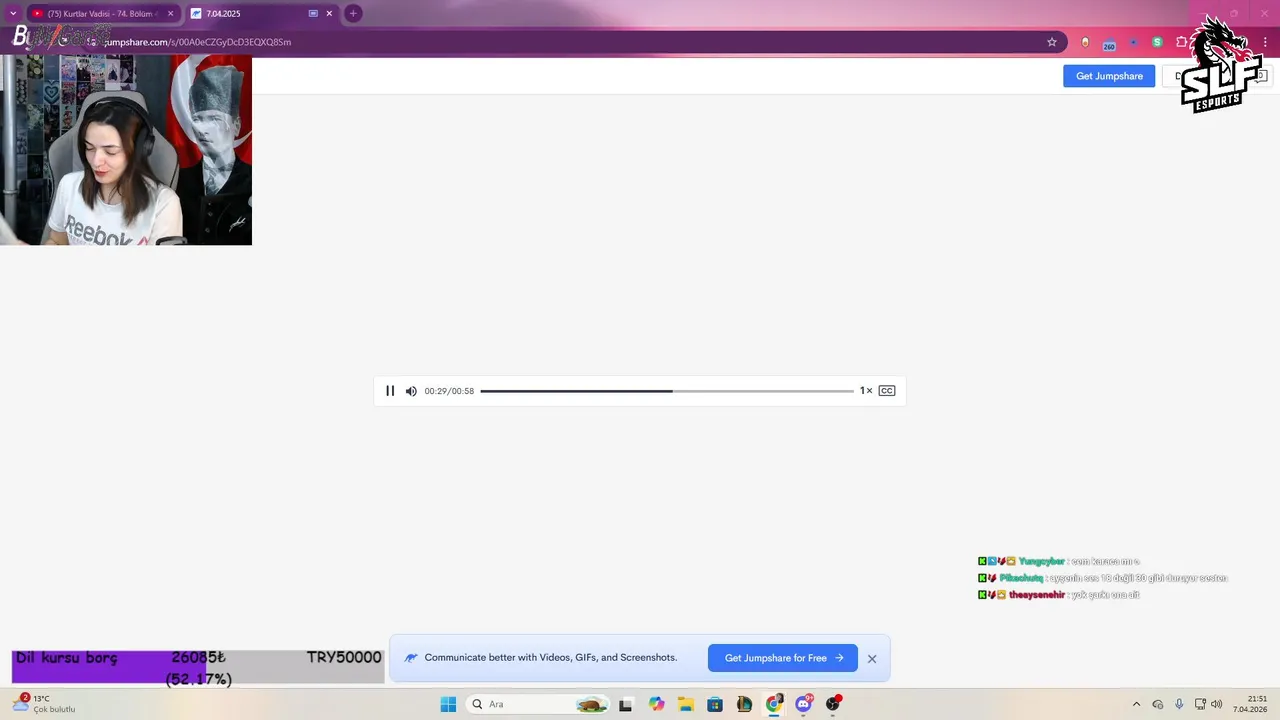Close the 7.04.2025 tab
Image resolution: width=1280 pixels, height=720 pixels.
[329, 14]
